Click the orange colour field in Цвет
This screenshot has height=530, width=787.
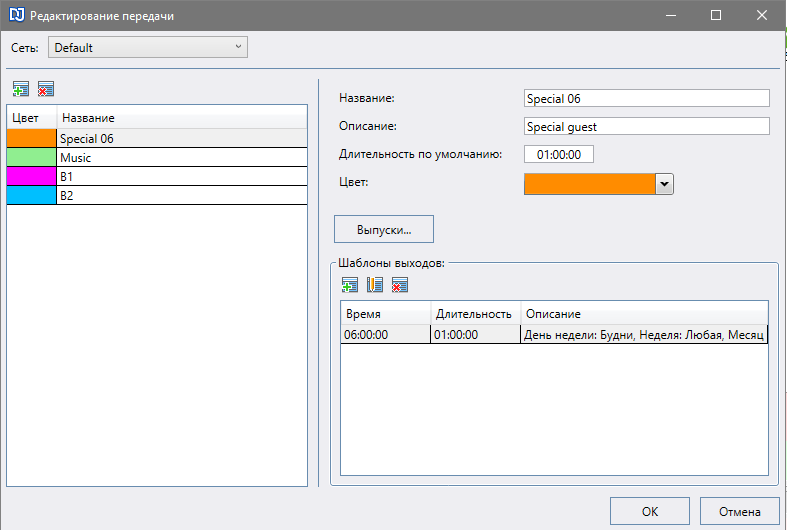[590, 184]
